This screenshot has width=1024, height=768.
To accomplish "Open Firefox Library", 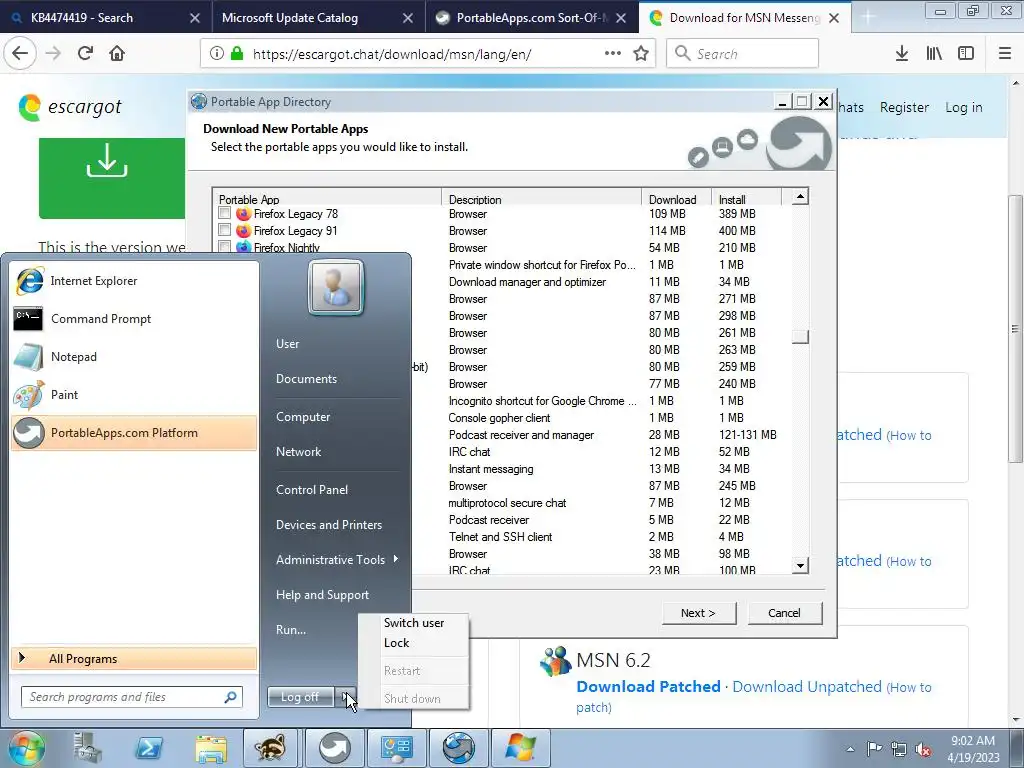I will [x=934, y=54].
